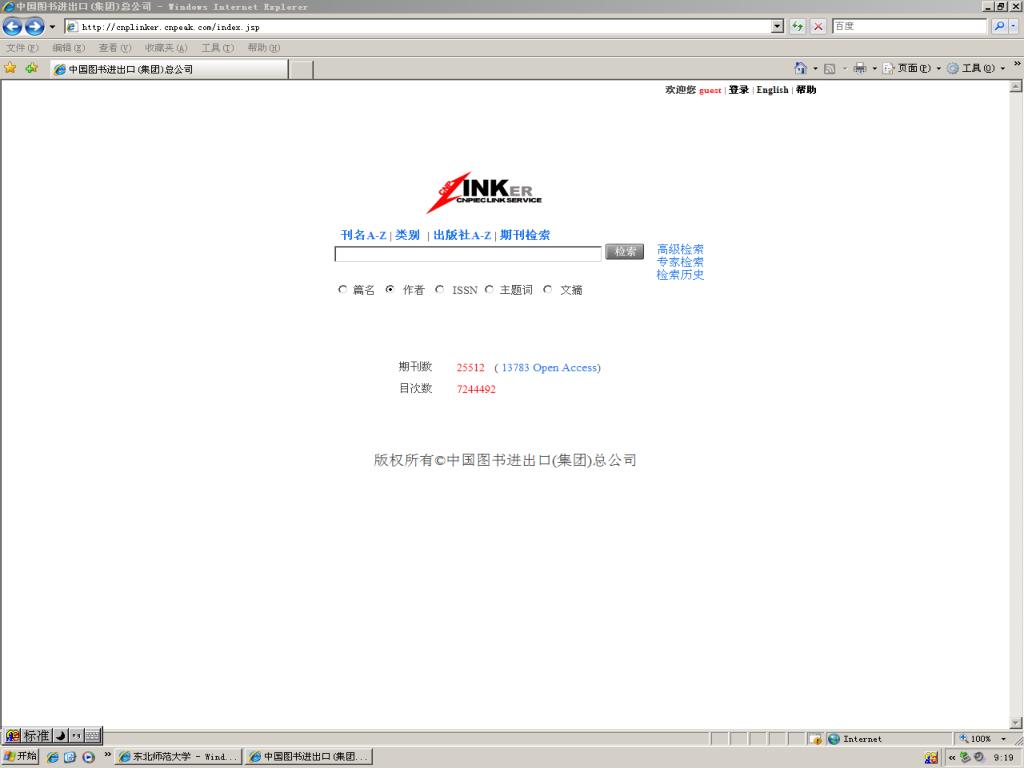The height and width of the screenshot is (768, 1024).
Task: Select the 文摘 radio button
Action: pos(547,289)
